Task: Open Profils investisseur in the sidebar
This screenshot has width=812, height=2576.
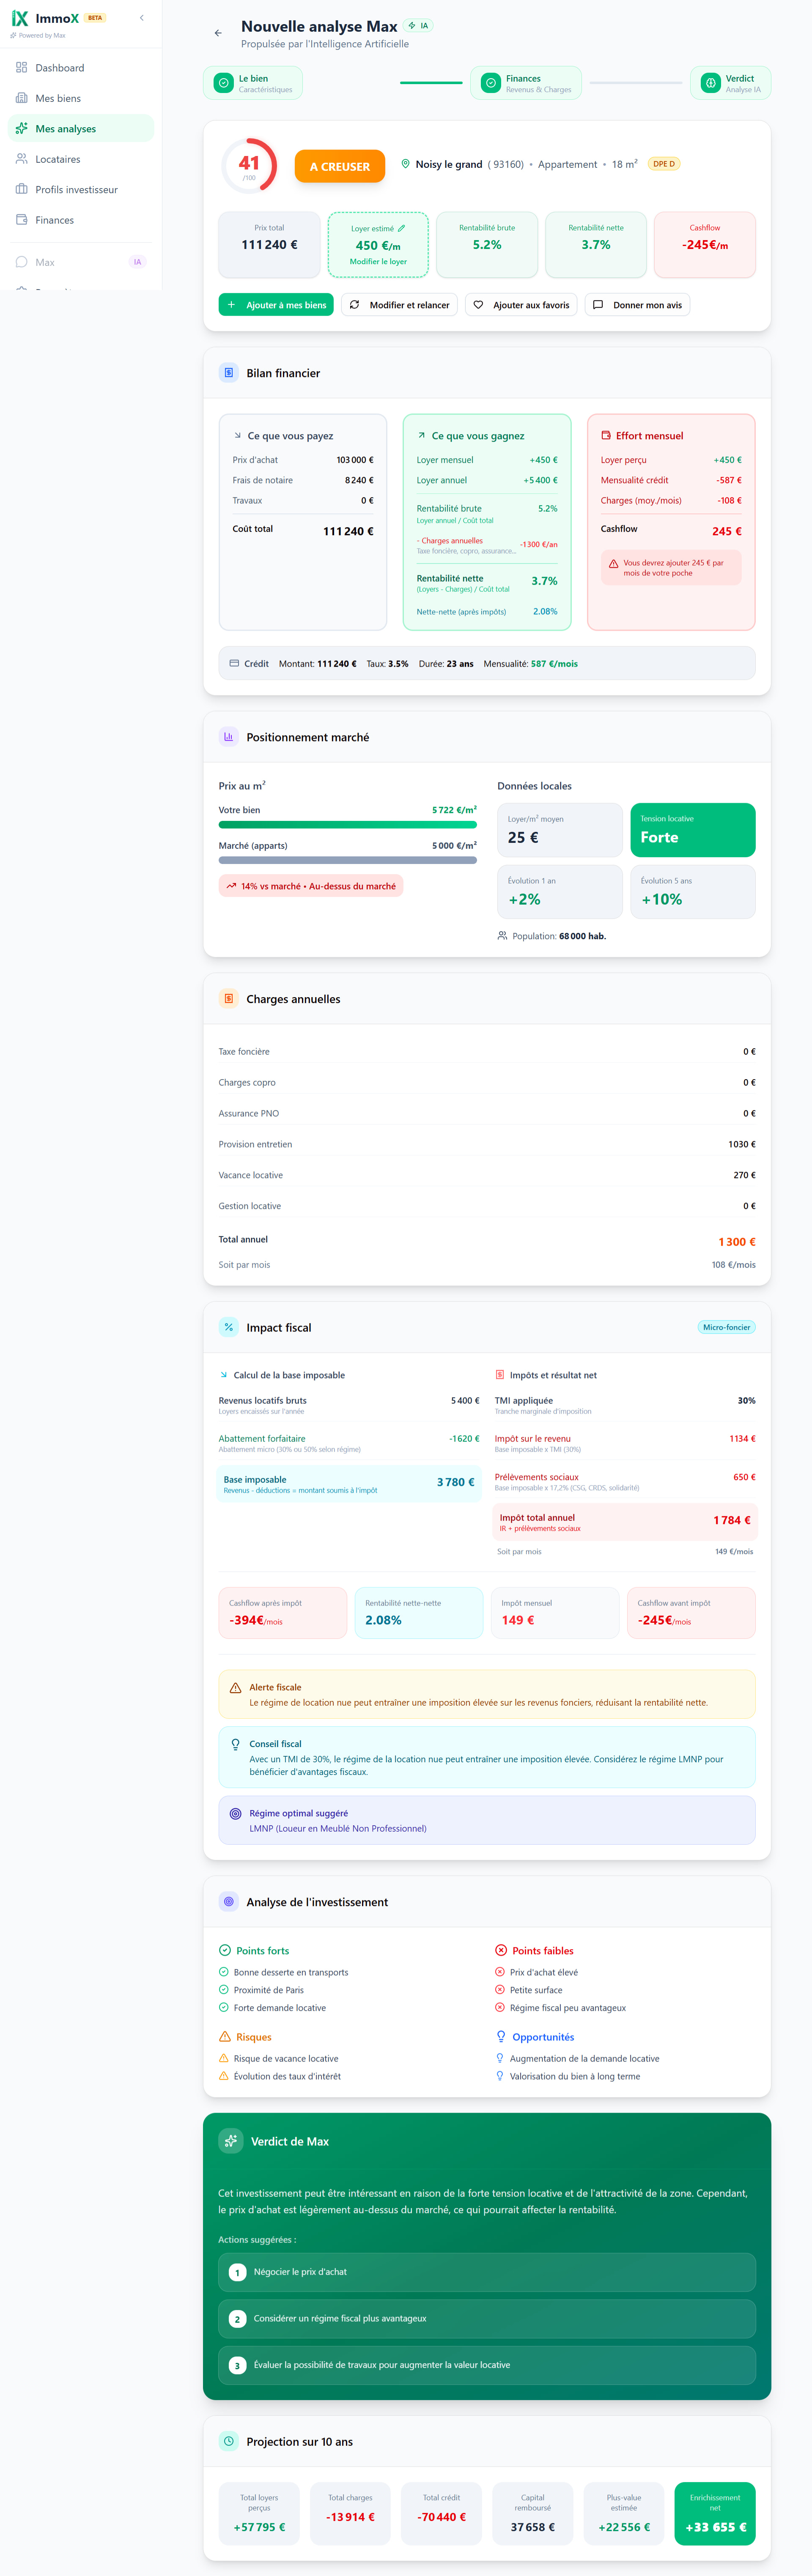Action: point(76,190)
